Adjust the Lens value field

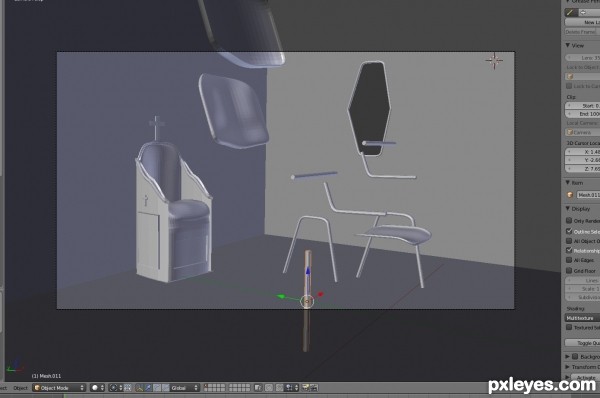582,58
